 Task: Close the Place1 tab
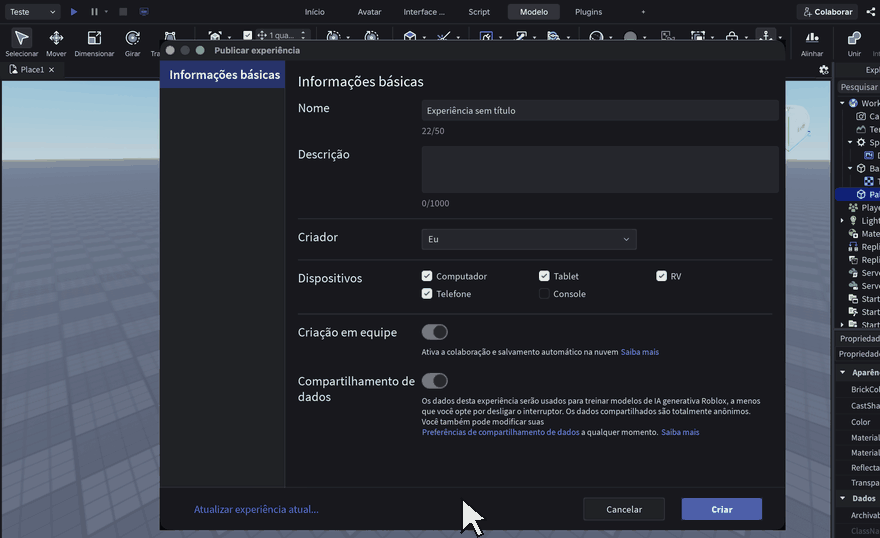tap(51, 70)
